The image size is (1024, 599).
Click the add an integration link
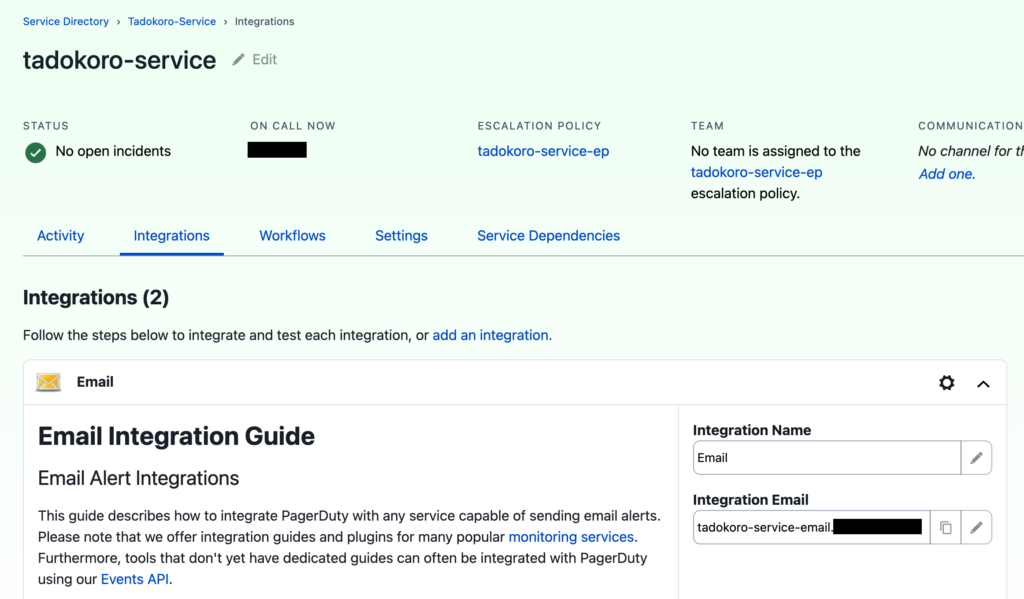[x=492, y=335]
